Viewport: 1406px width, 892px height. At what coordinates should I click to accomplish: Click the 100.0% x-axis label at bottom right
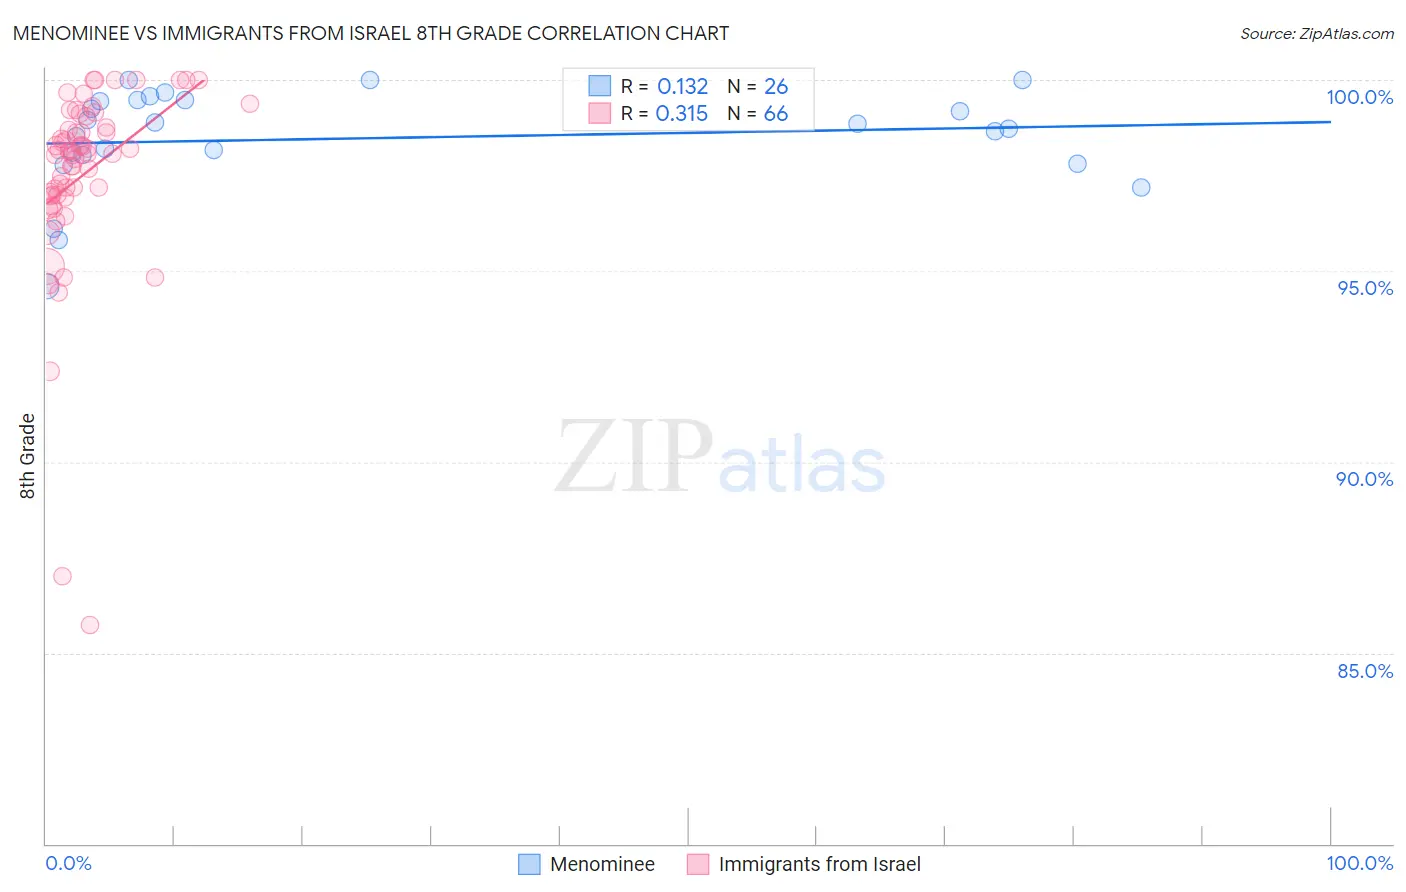[x=1359, y=863]
